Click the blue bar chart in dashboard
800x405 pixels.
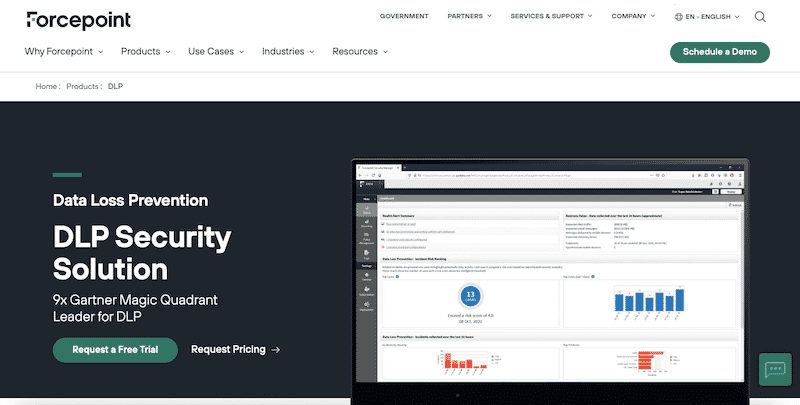[649, 301]
